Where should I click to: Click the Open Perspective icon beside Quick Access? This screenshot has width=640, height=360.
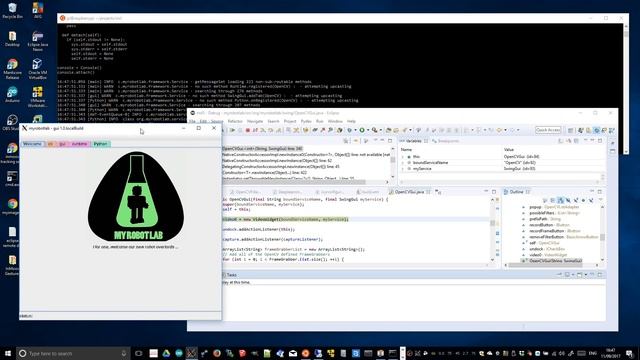(571, 130)
